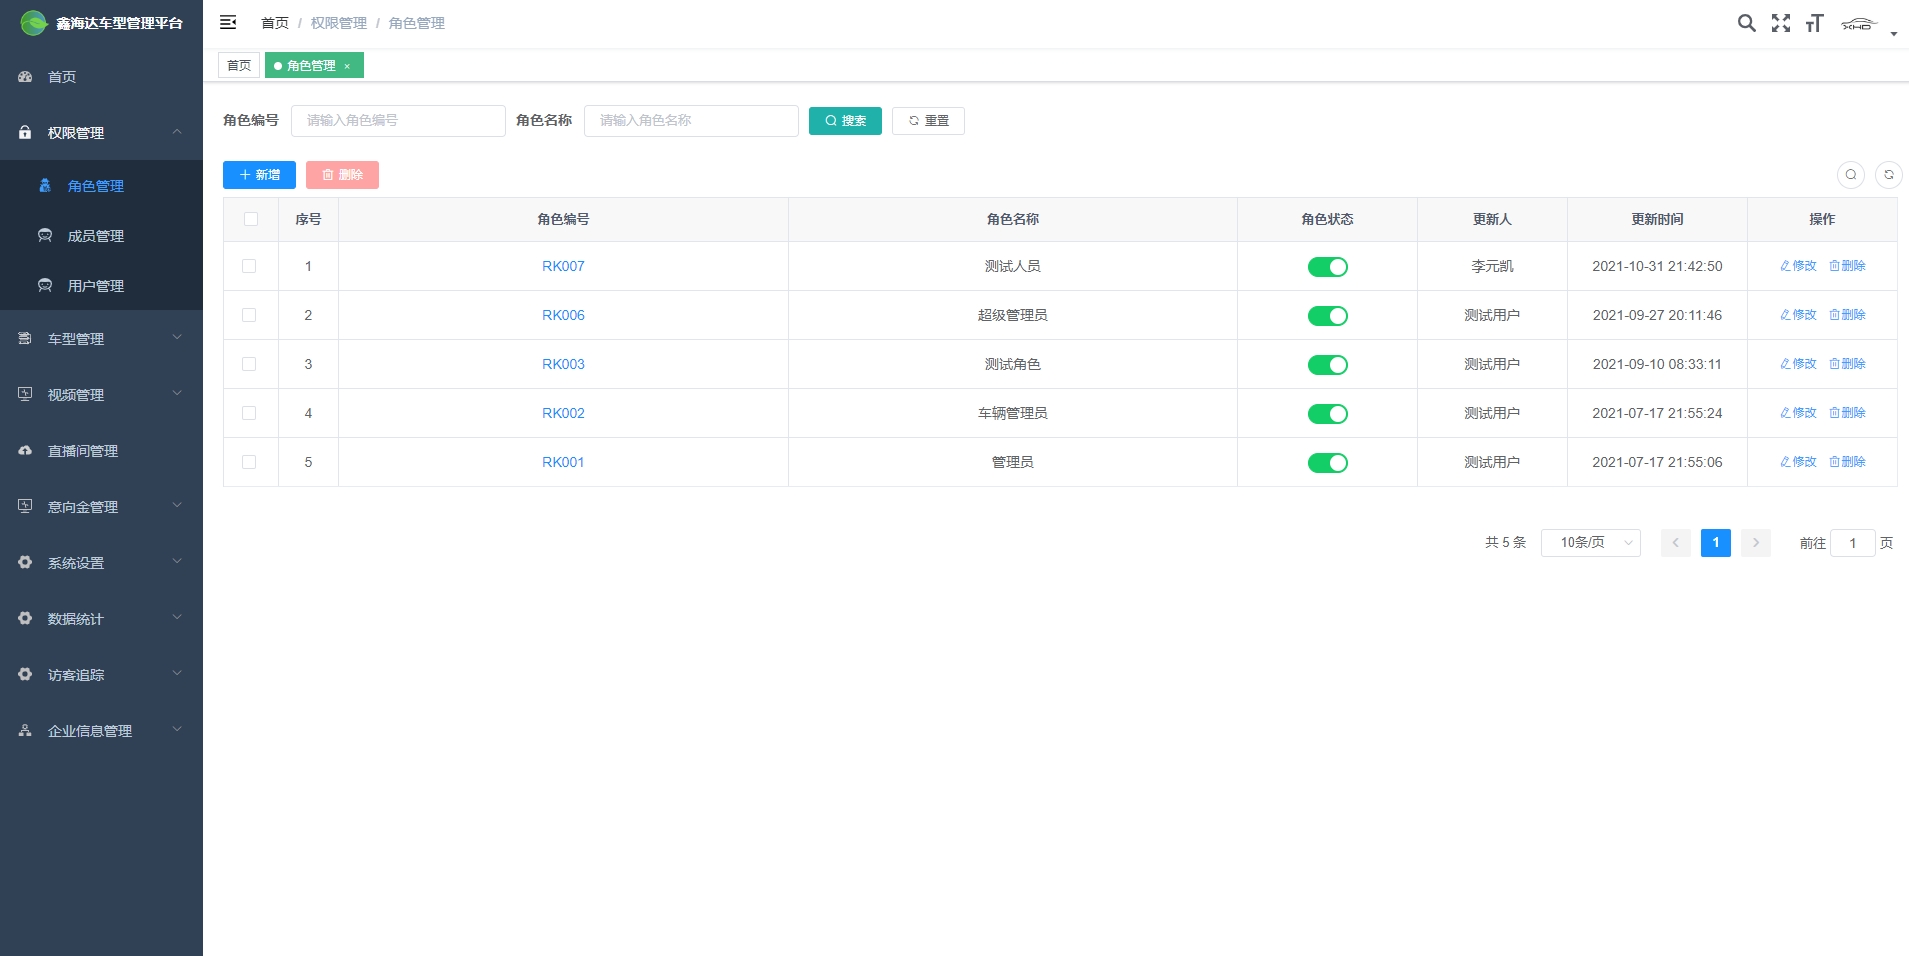Delete role RK007 via 删除
Screen dimensions: 1909x956
[x=1847, y=266]
